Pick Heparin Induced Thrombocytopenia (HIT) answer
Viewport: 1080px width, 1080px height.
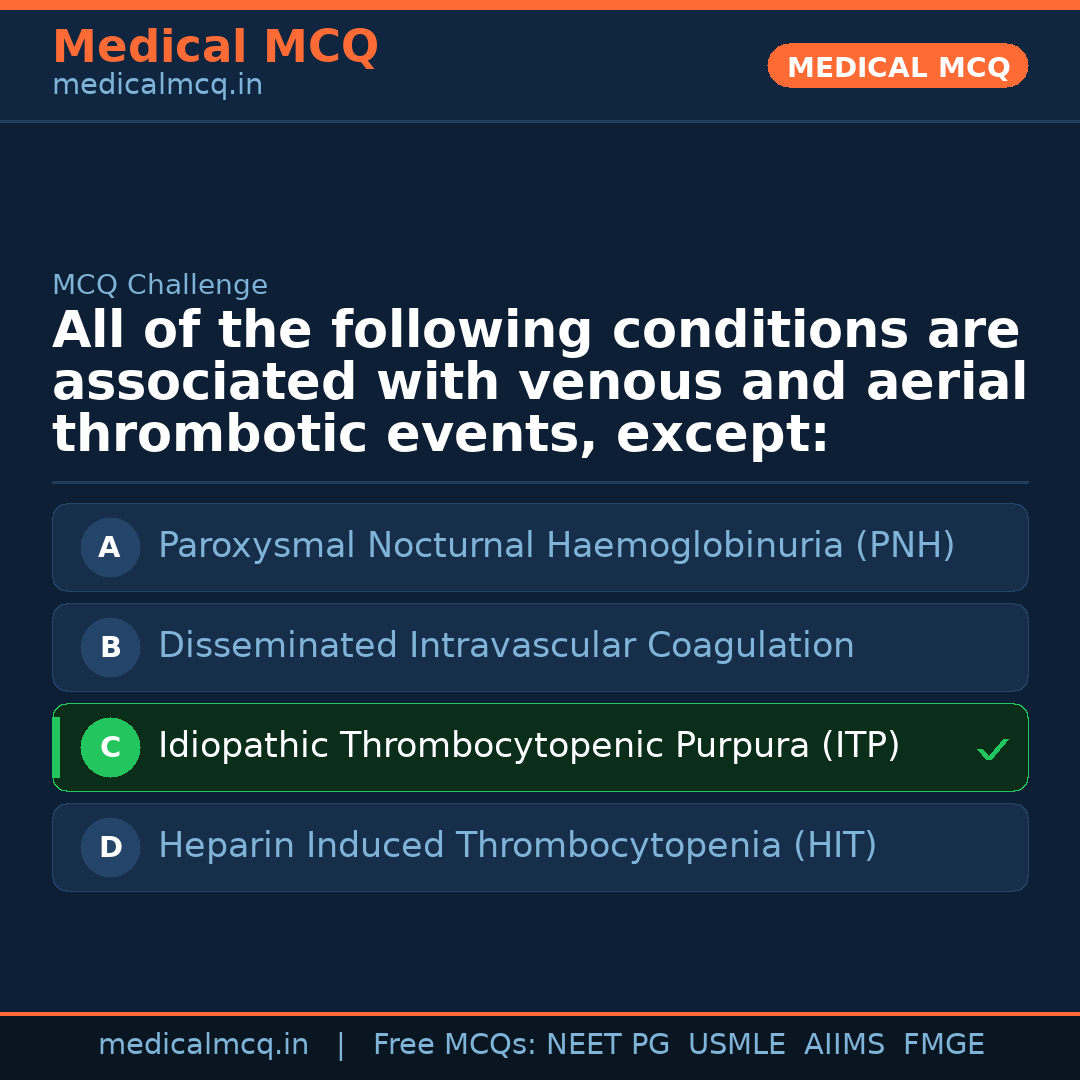coord(517,846)
